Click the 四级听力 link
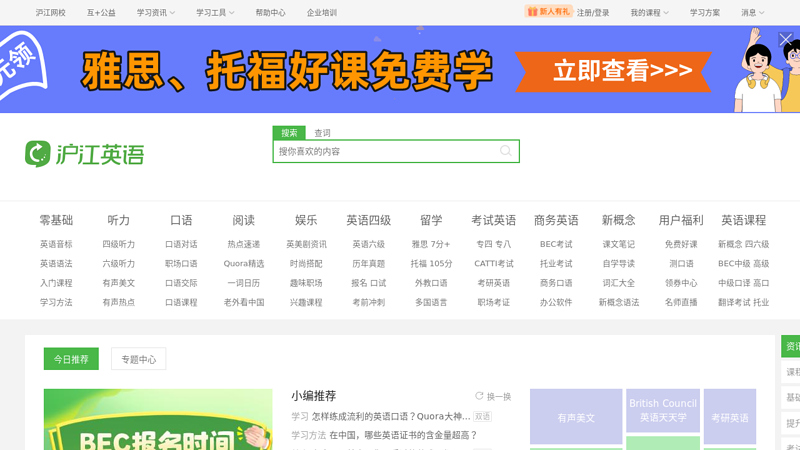 (118, 244)
